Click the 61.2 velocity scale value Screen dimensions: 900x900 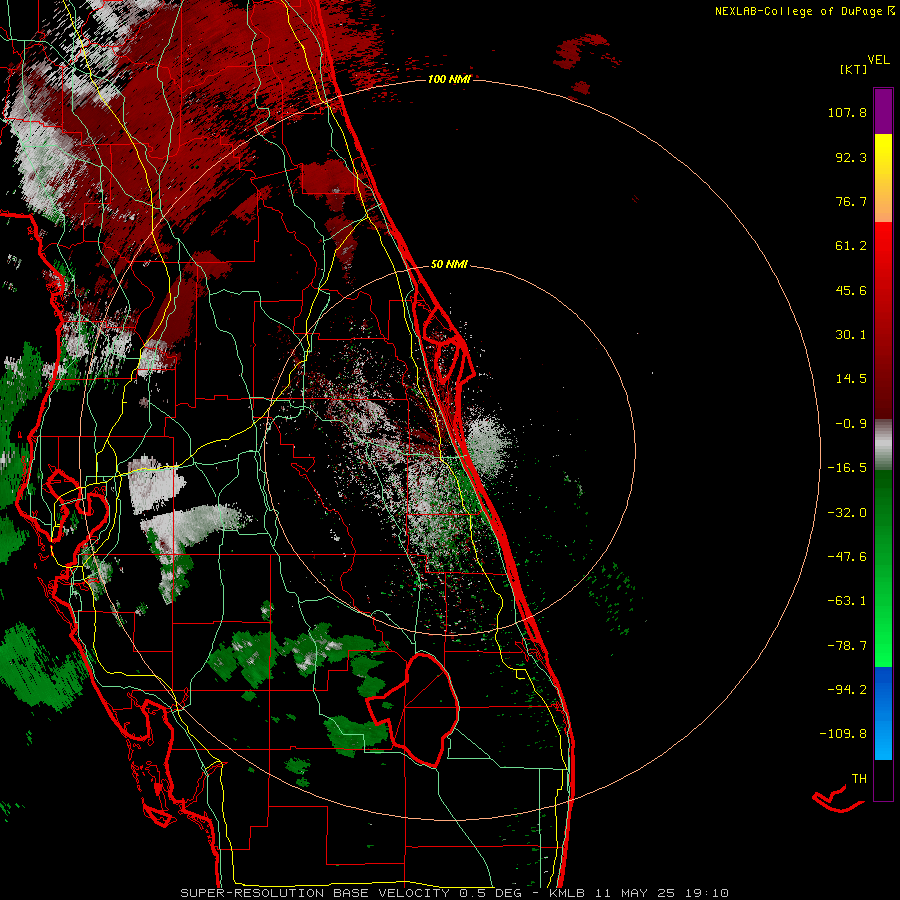851,246
